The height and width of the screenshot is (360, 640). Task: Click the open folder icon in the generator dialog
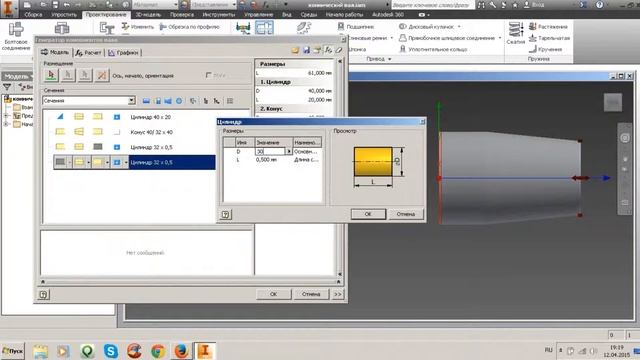tap(295, 50)
